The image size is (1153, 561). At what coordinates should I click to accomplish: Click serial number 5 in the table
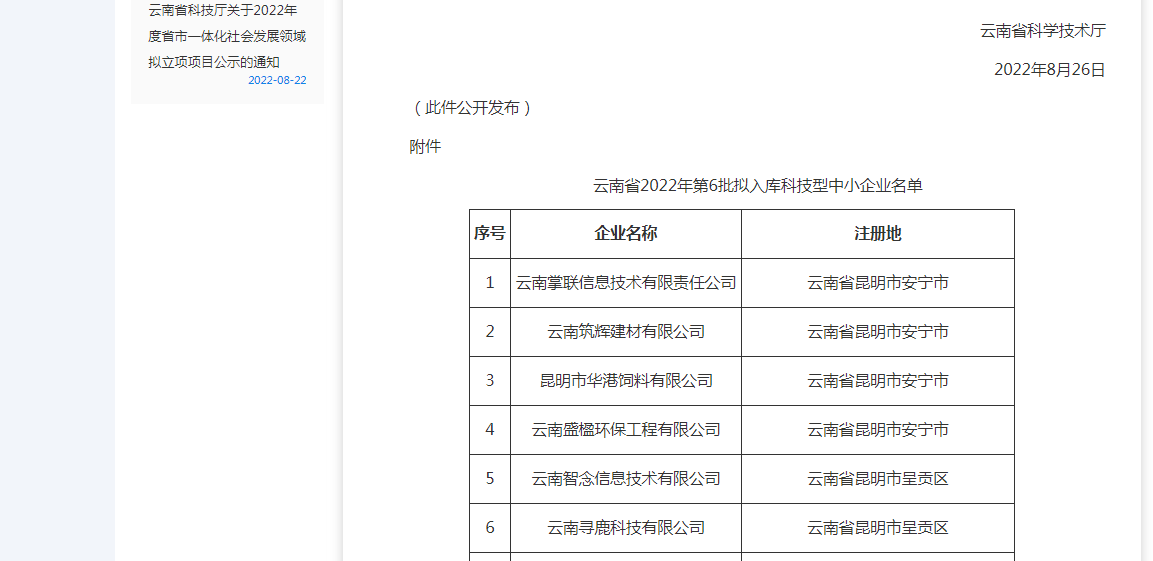tap(490, 479)
